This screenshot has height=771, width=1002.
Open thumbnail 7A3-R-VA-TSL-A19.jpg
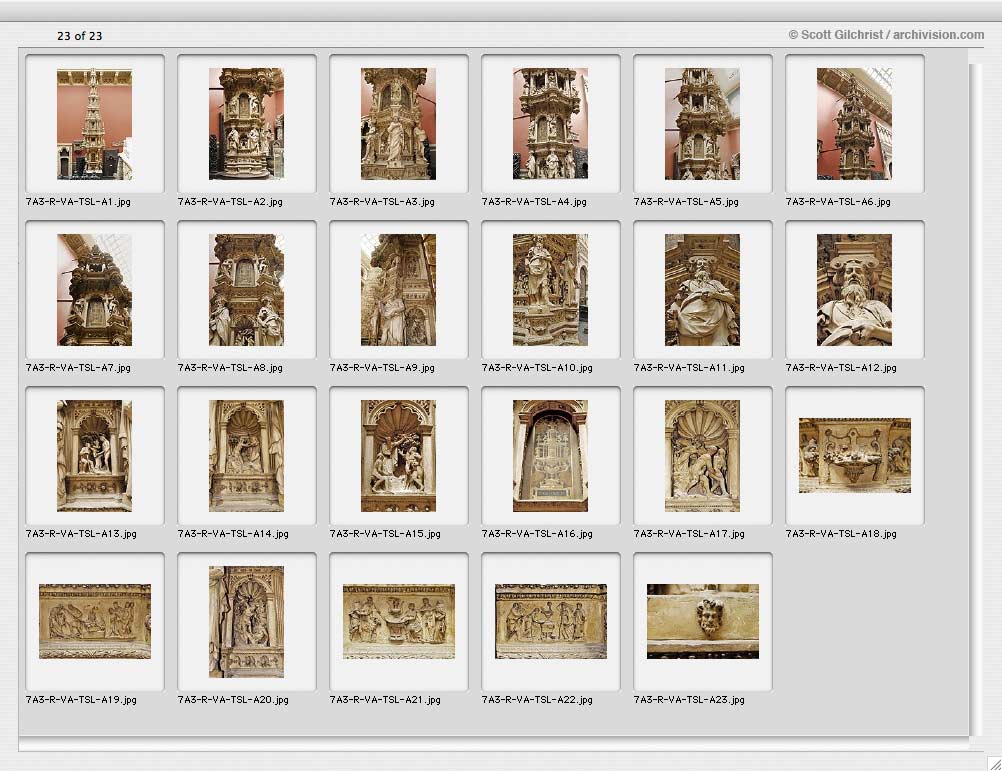point(95,622)
